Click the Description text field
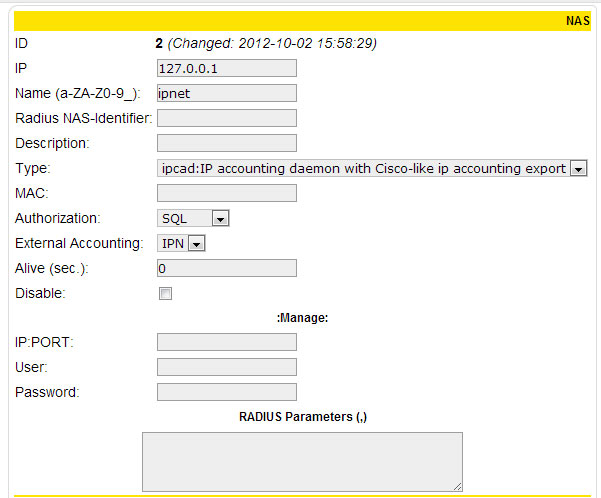This screenshot has width=601, height=498. coord(227,143)
